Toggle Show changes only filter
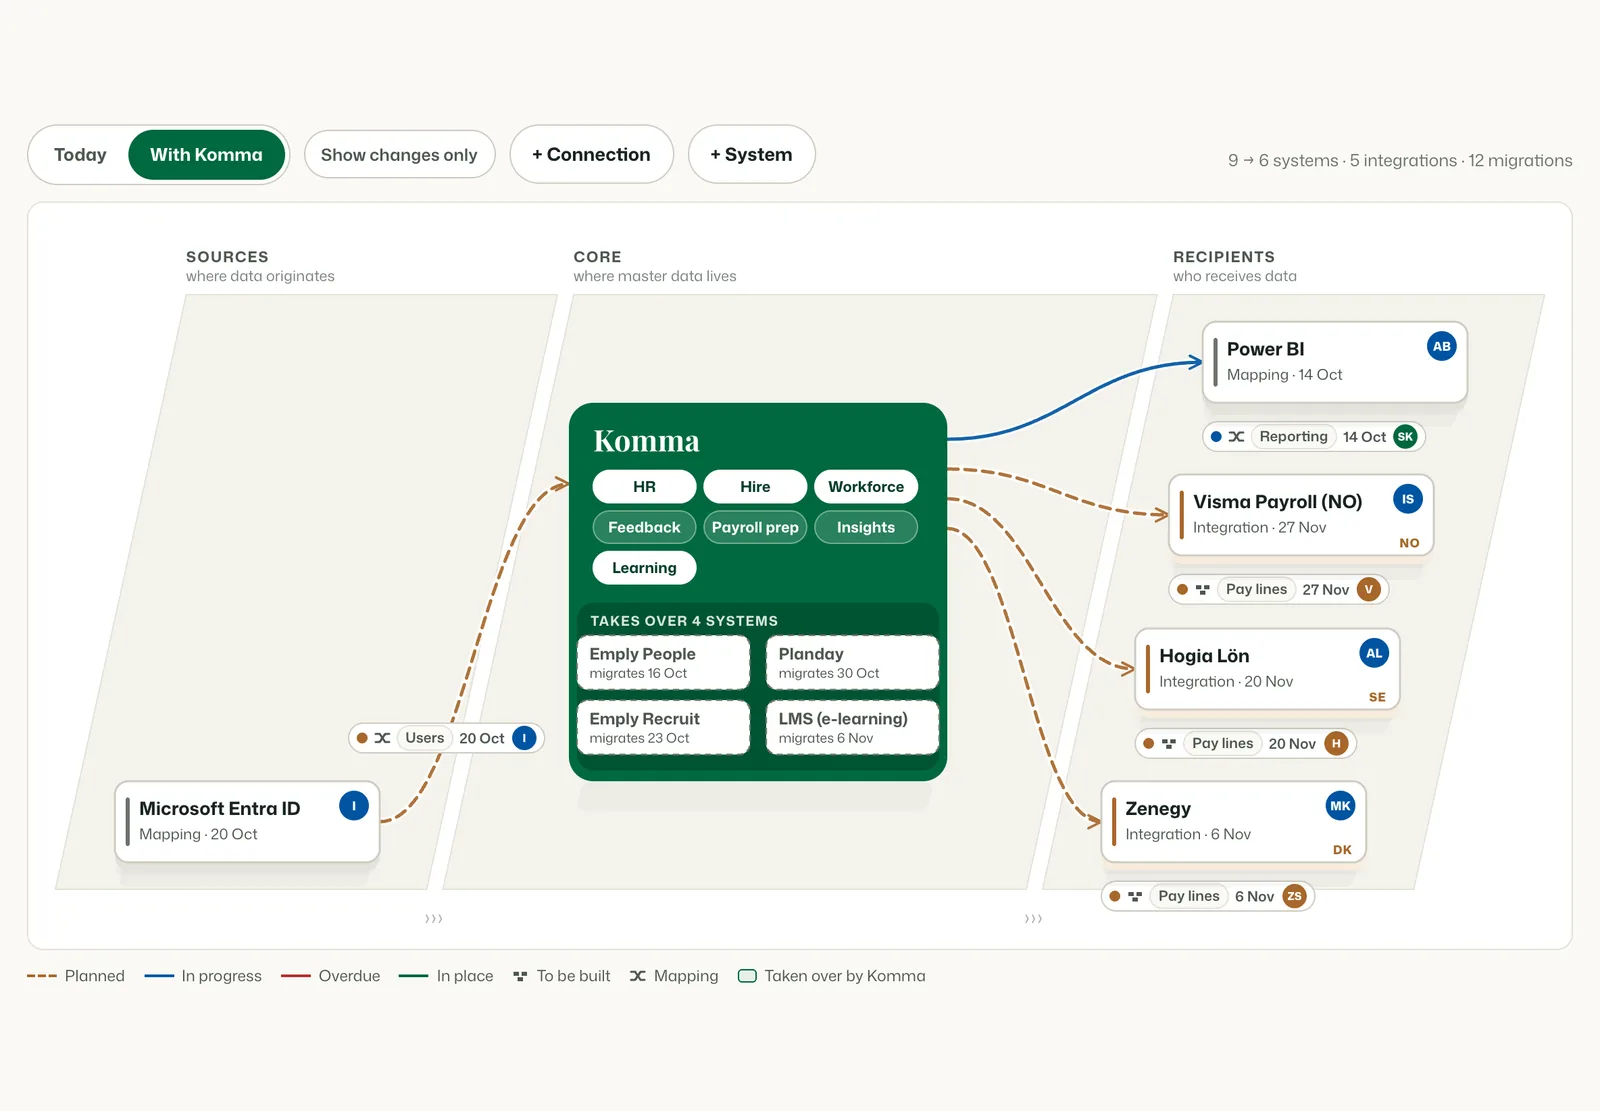This screenshot has width=1600, height=1111. [399, 155]
